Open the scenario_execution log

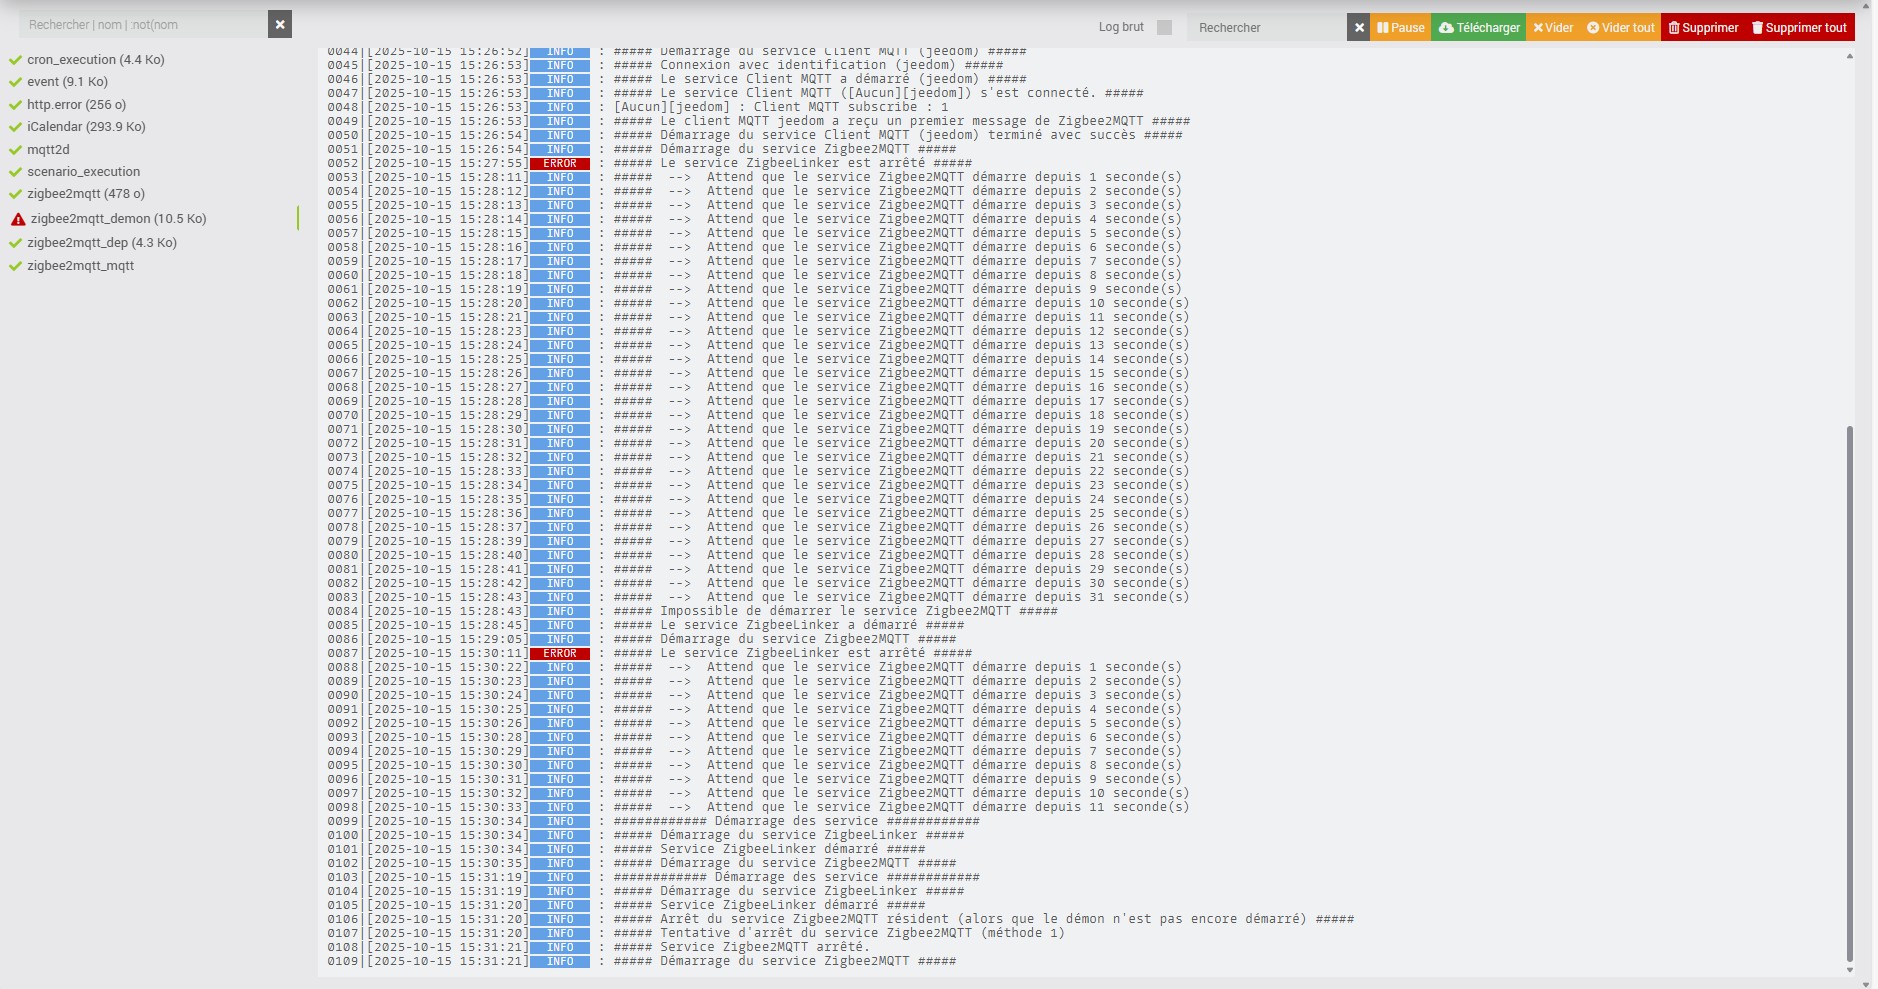(83, 172)
